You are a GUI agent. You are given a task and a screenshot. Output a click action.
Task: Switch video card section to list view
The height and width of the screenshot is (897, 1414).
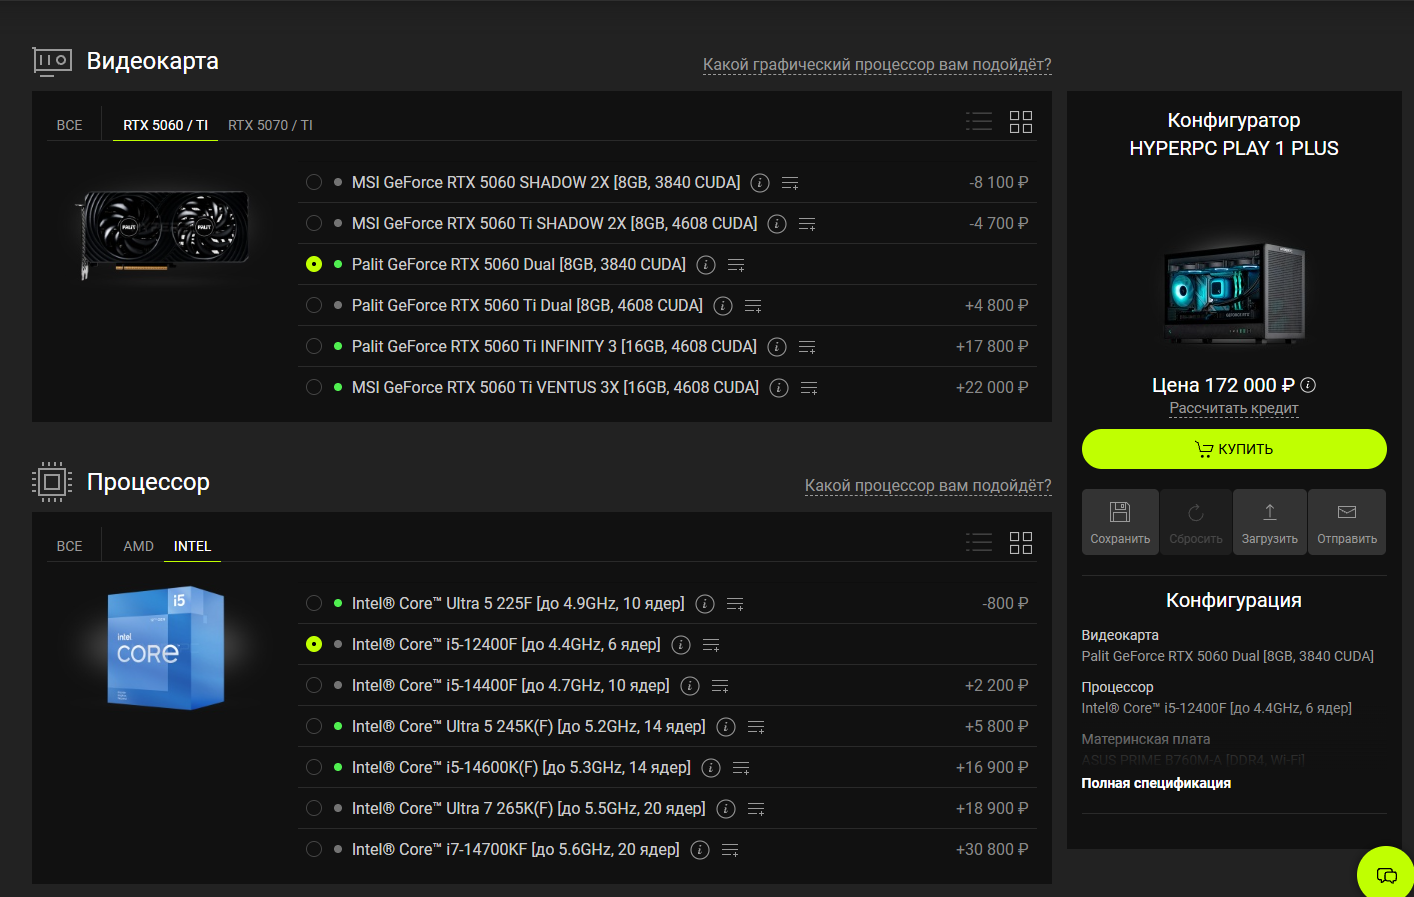[979, 122]
